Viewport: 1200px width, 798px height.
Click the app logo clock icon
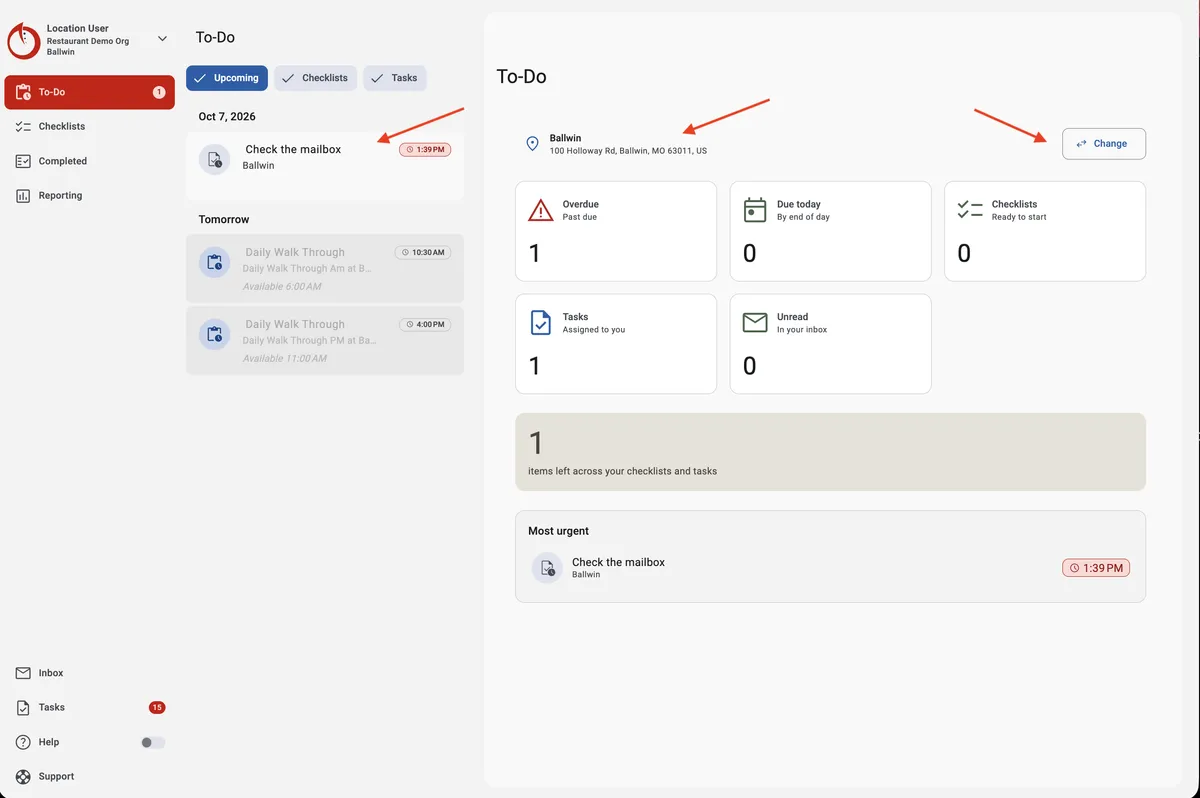click(x=23, y=40)
